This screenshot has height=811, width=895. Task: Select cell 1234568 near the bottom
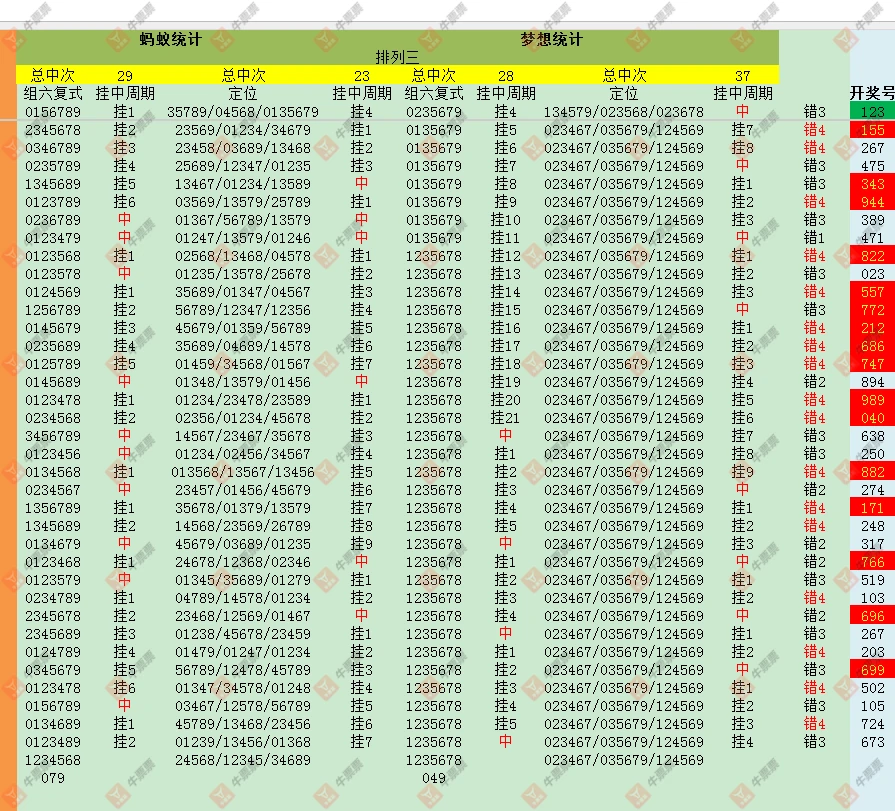click(53, 760)
